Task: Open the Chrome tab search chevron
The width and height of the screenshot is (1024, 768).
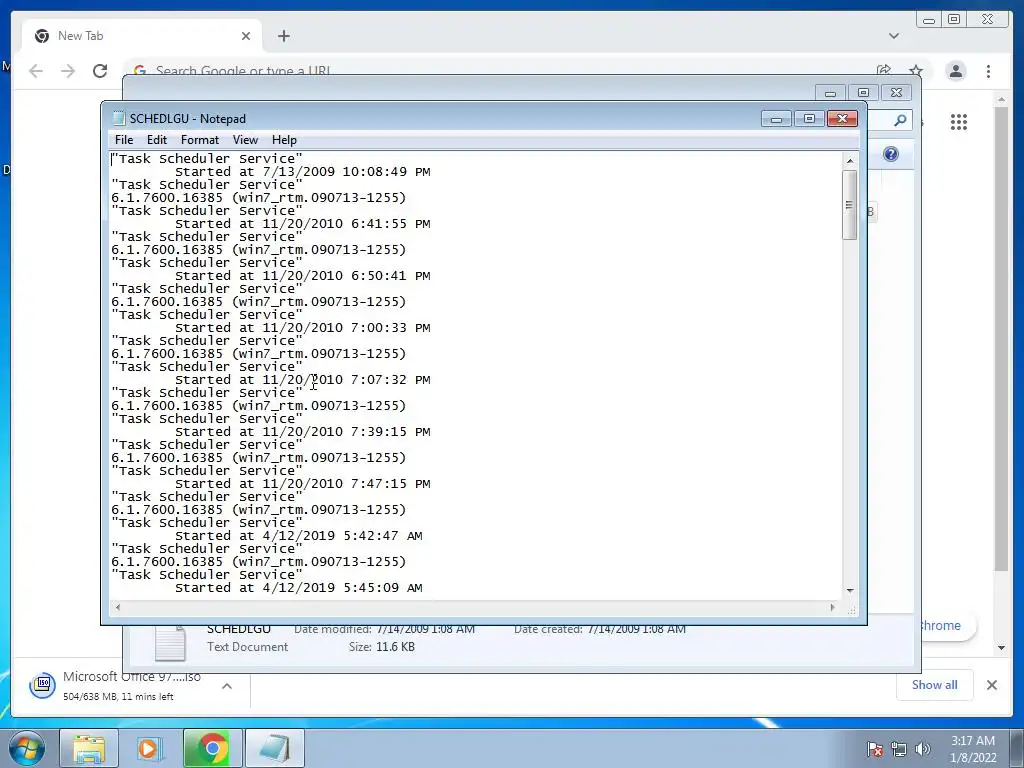Action: pos(893,36)
